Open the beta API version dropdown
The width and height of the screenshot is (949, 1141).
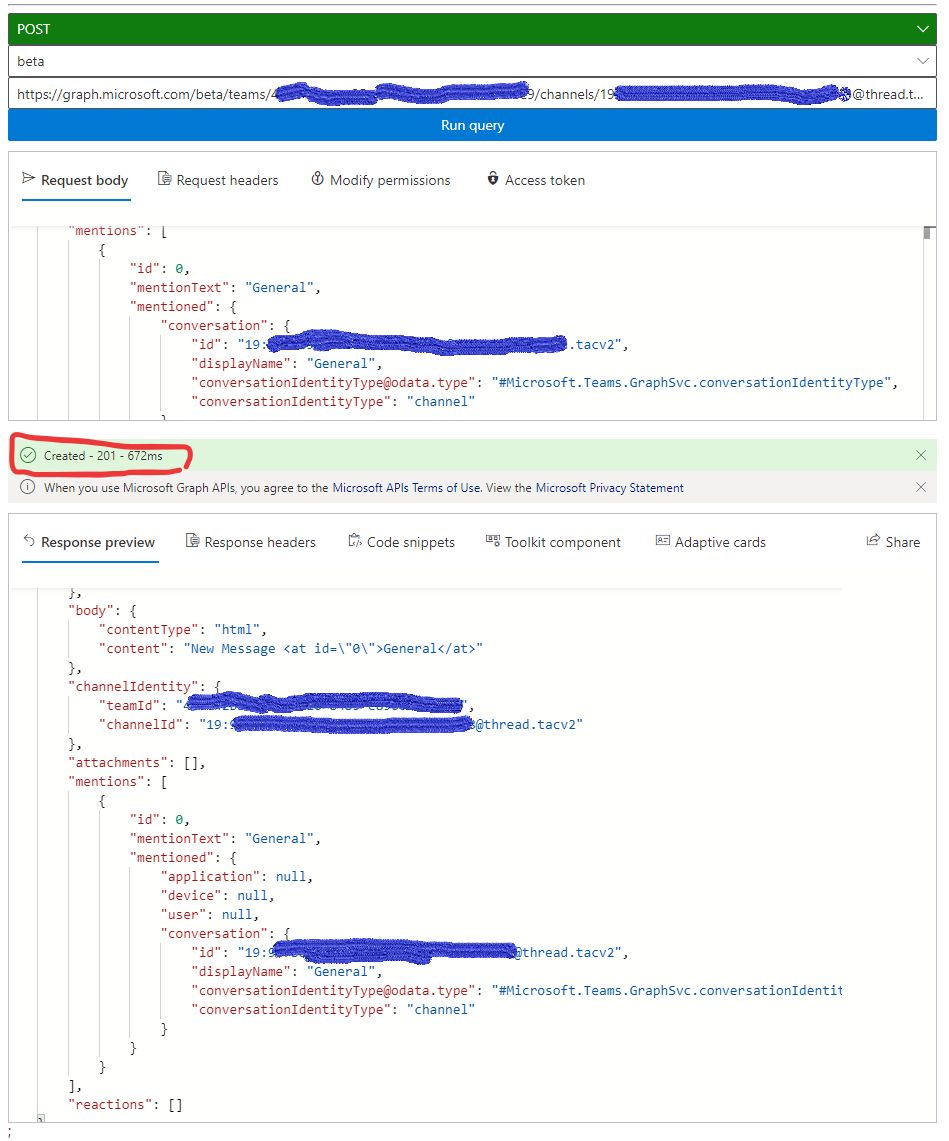point(472,61)
